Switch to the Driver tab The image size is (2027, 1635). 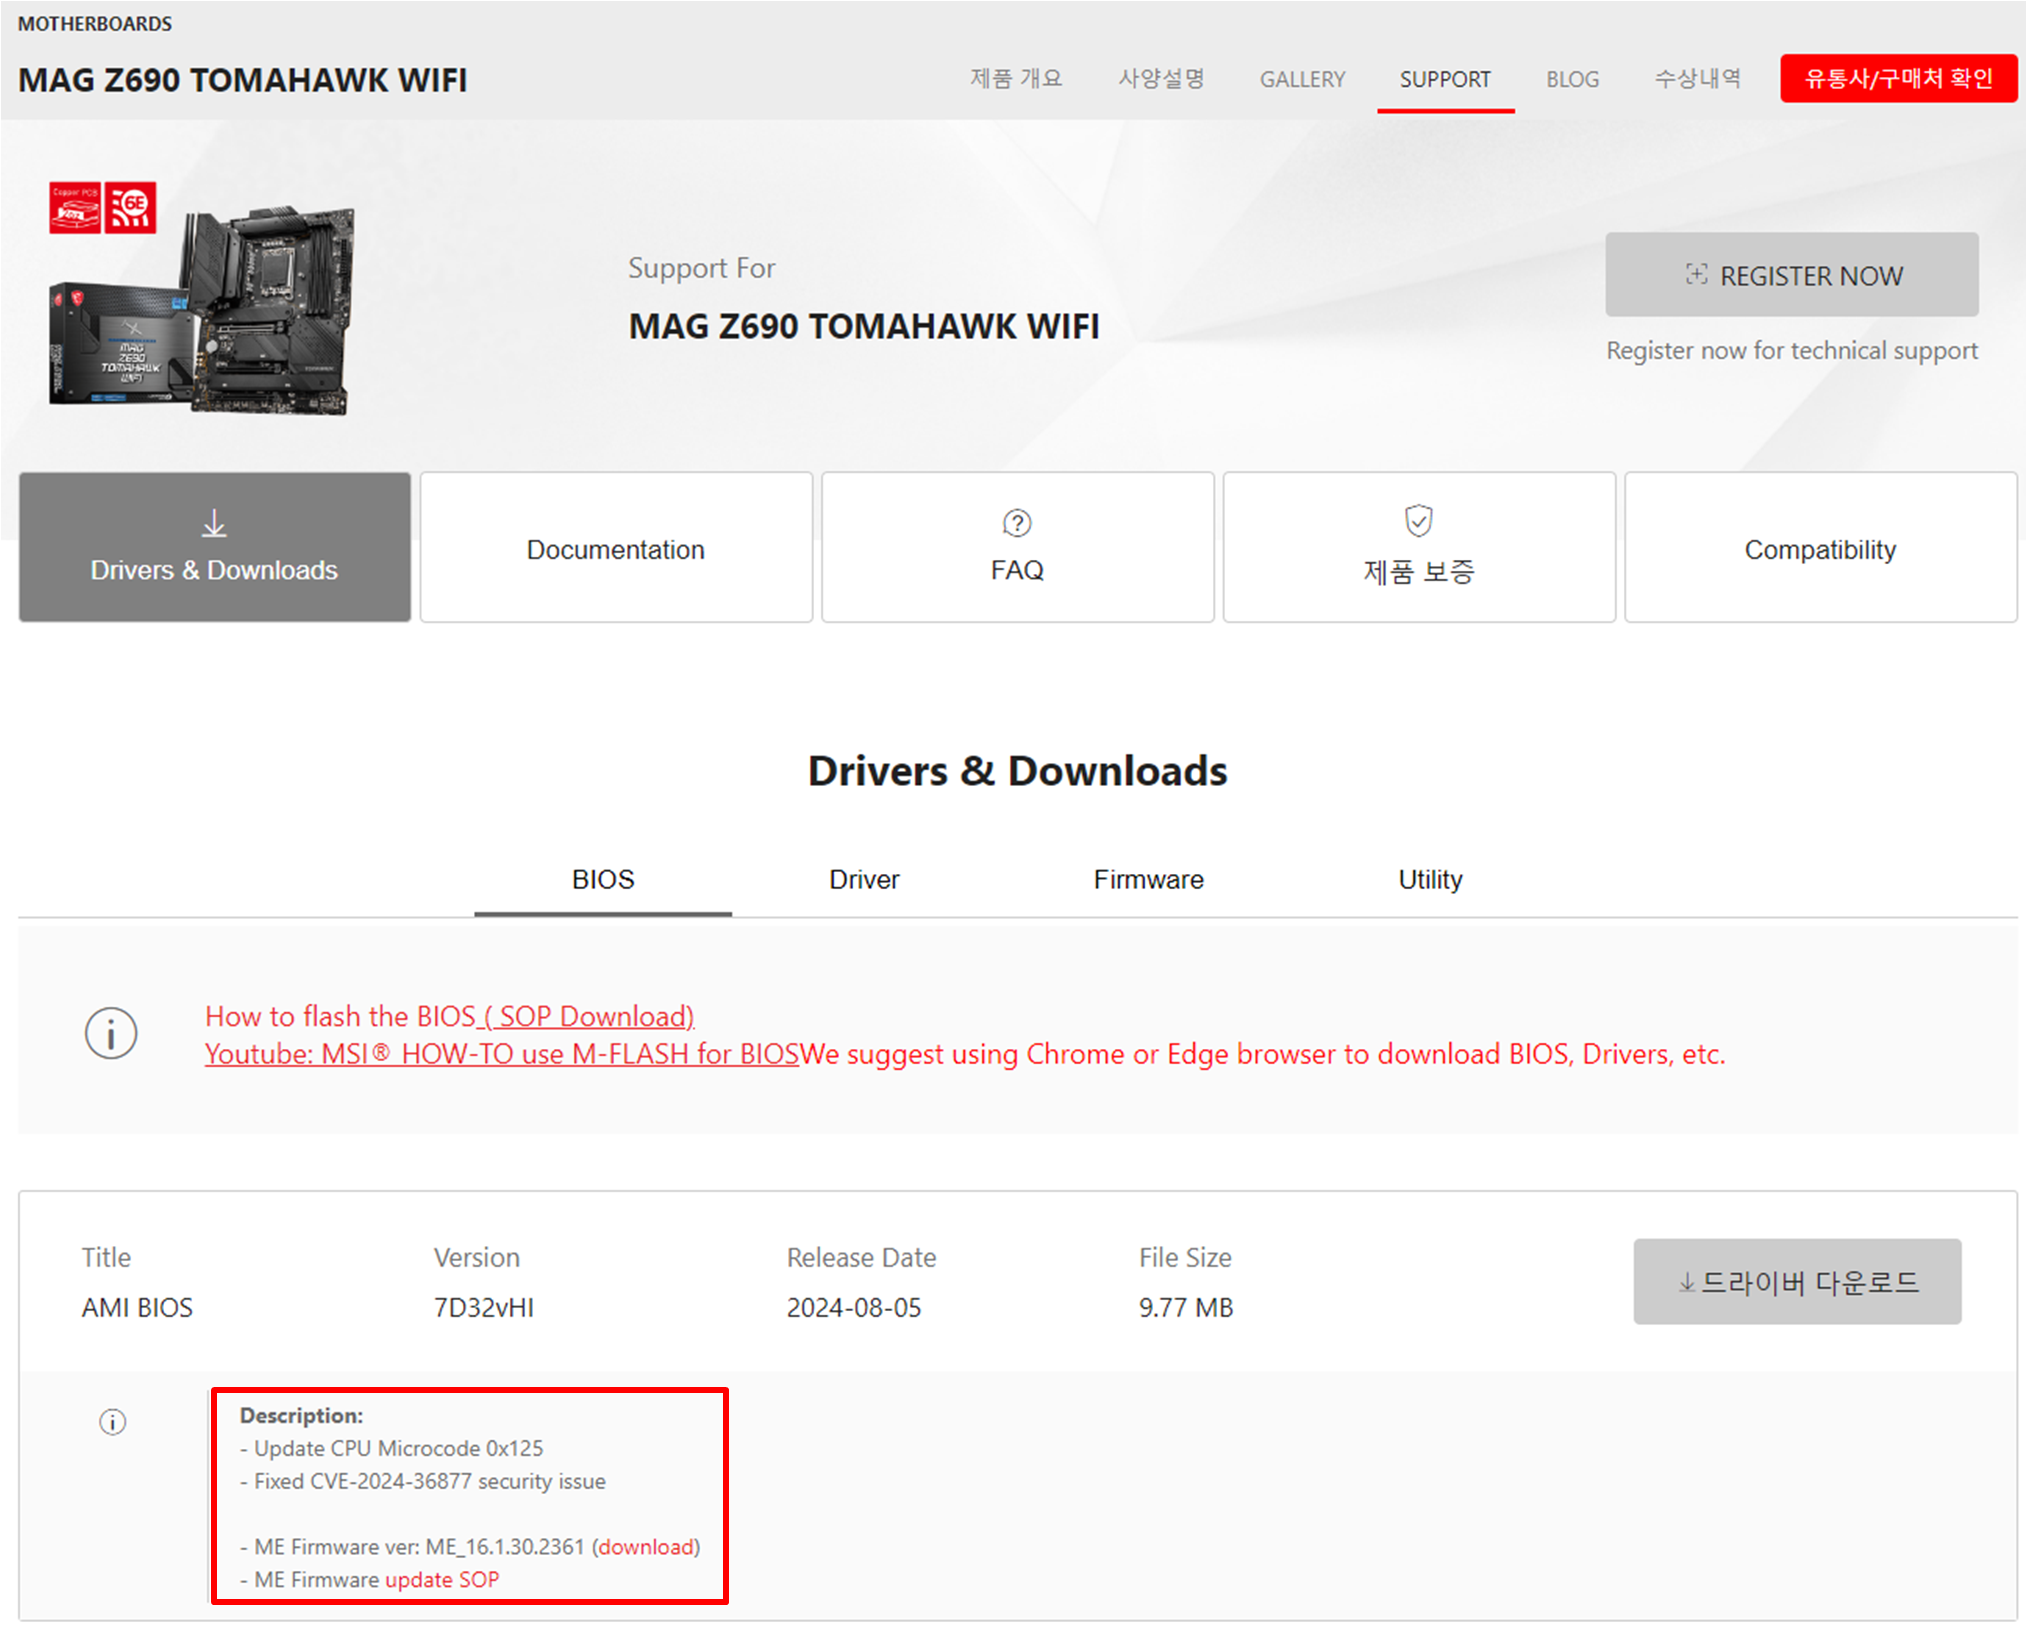[864, 879]
